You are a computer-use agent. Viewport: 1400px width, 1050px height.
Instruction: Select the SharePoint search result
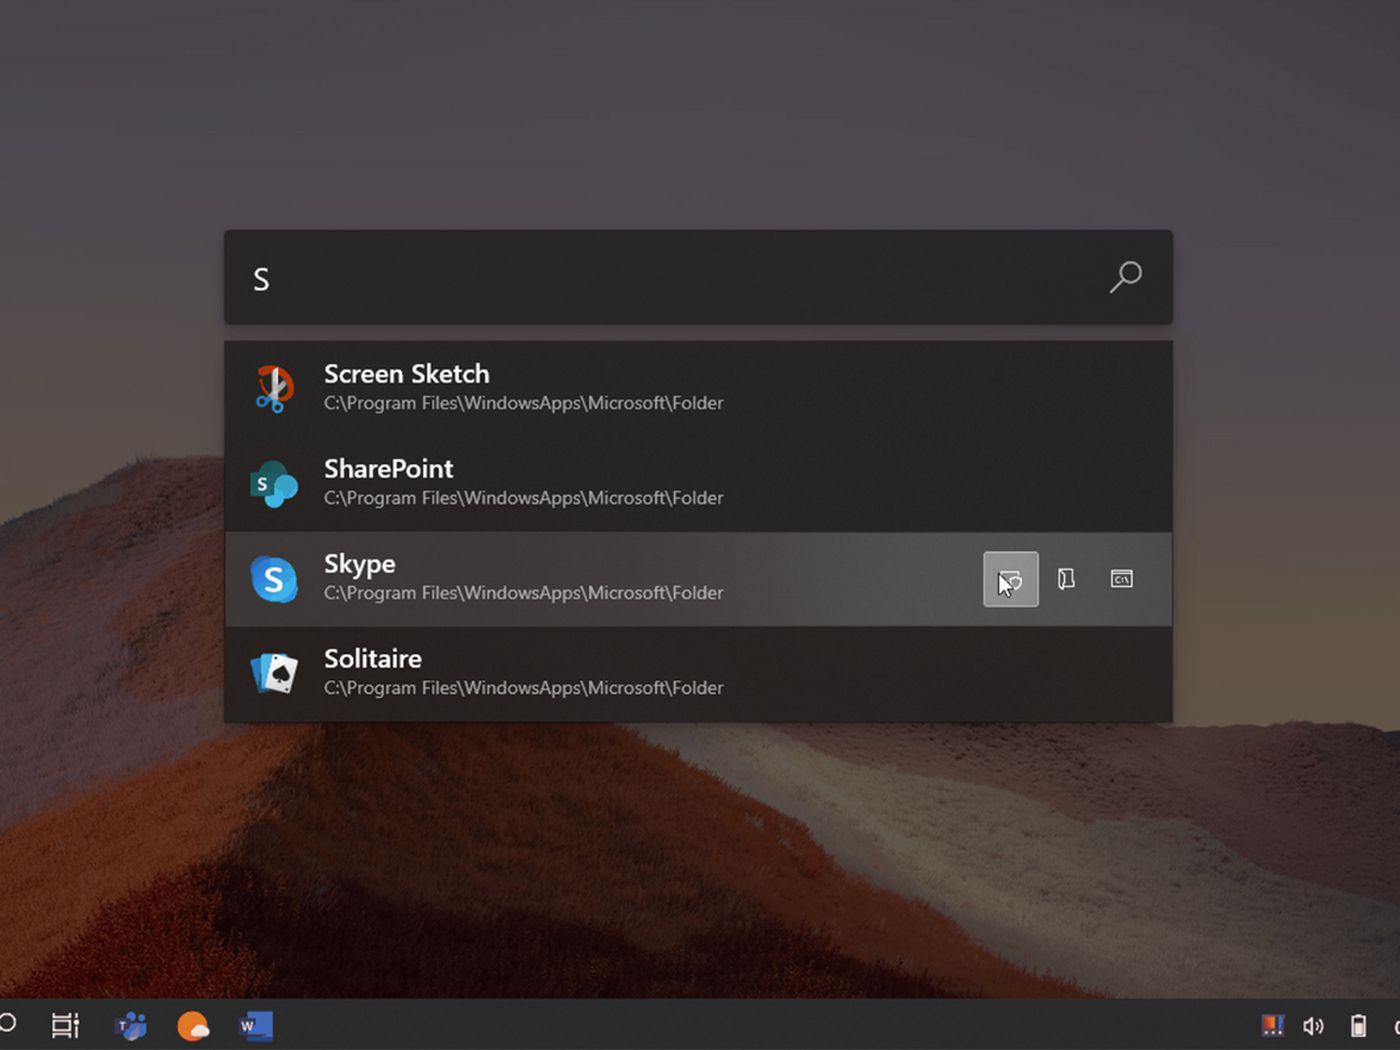click(388, 469)
